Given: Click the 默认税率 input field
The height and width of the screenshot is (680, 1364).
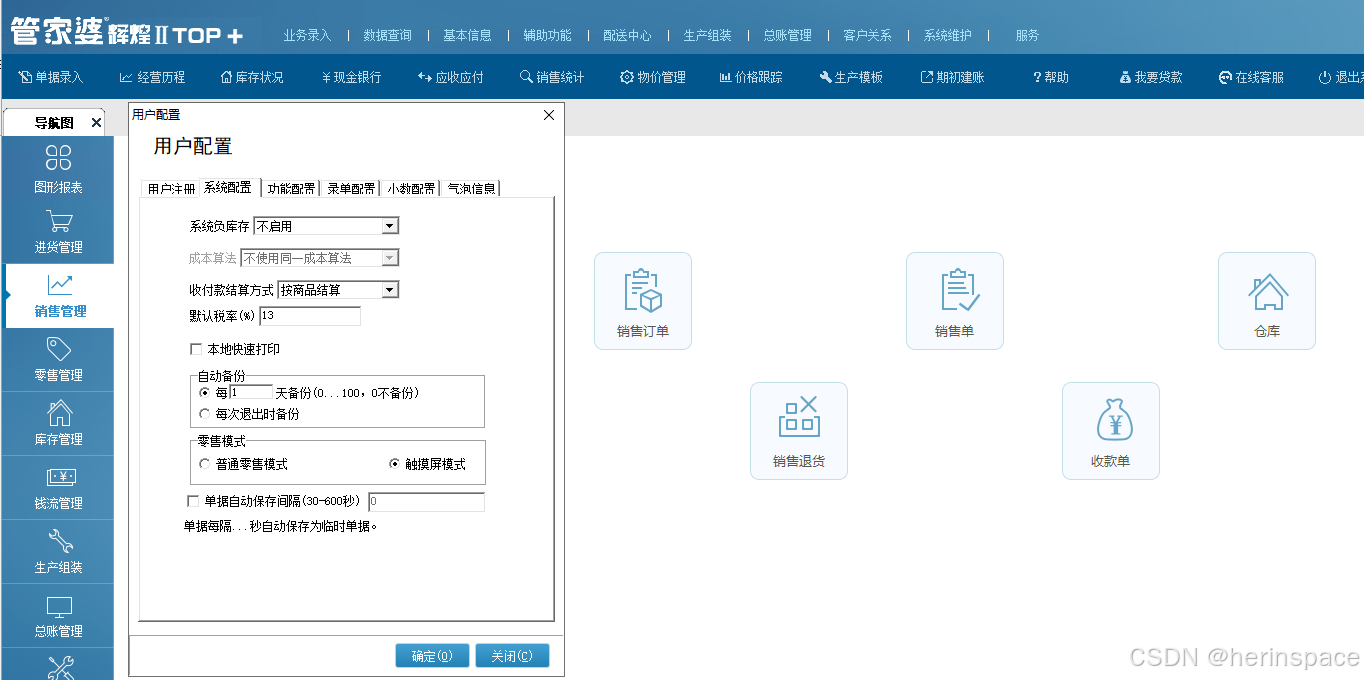Looking at the screenshot, I should click(310, 316).
